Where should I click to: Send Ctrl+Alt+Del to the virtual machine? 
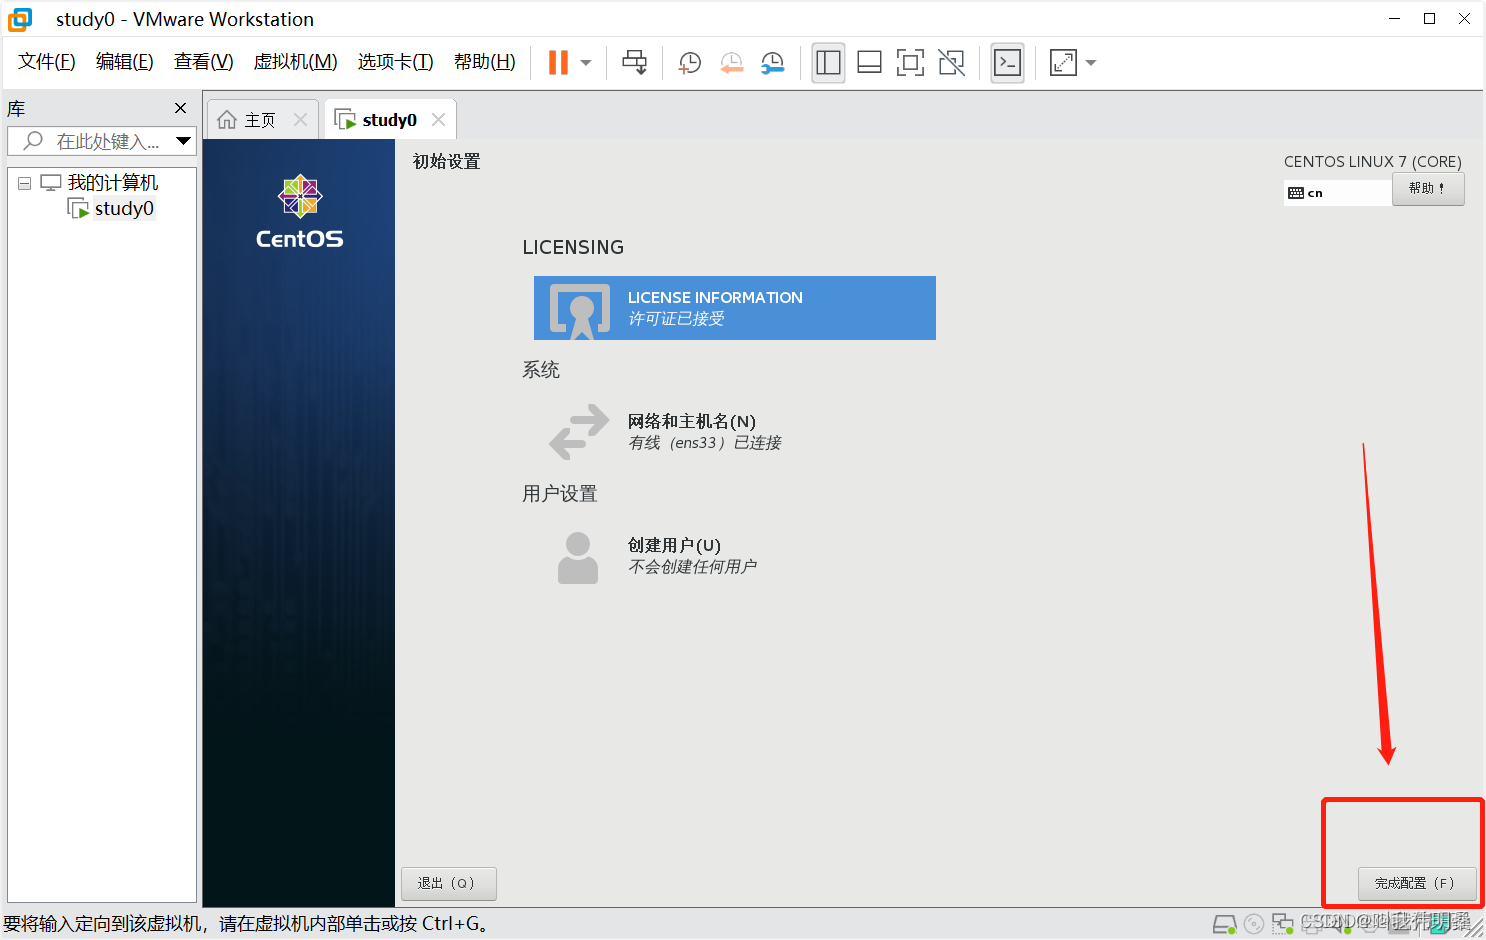(634, 63)
